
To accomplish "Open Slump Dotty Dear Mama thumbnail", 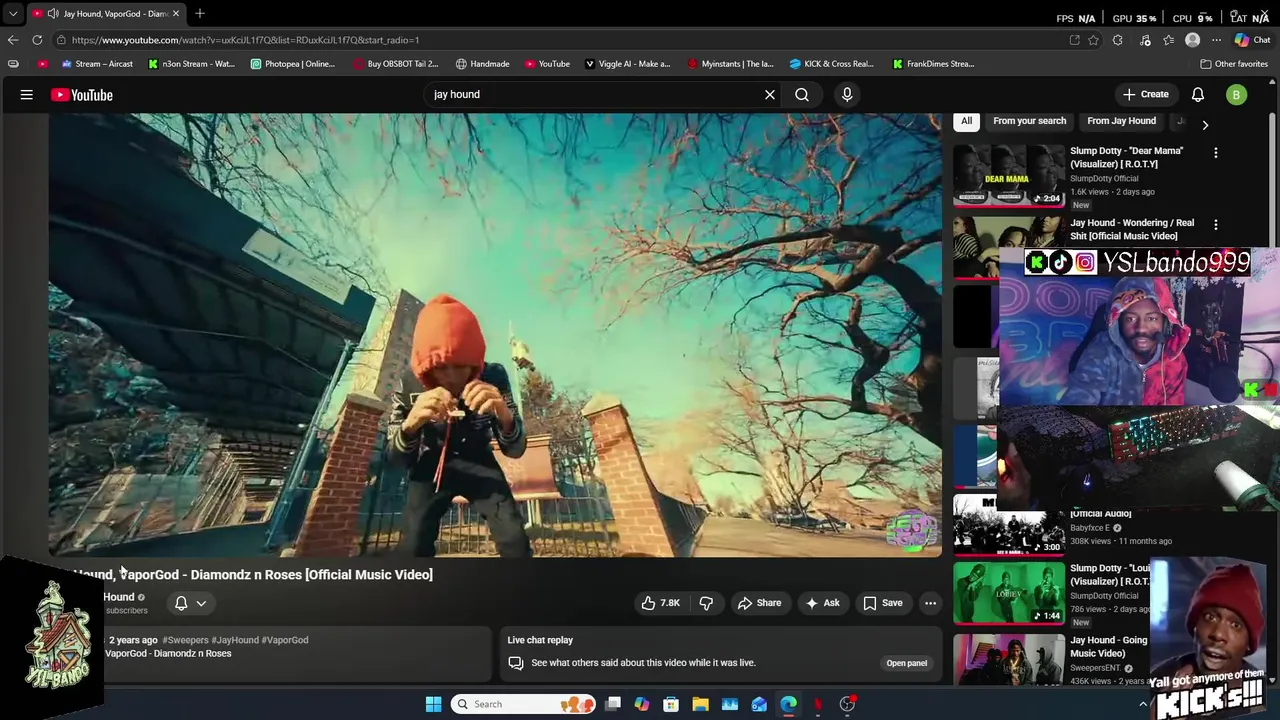I will coord(1008,175).
